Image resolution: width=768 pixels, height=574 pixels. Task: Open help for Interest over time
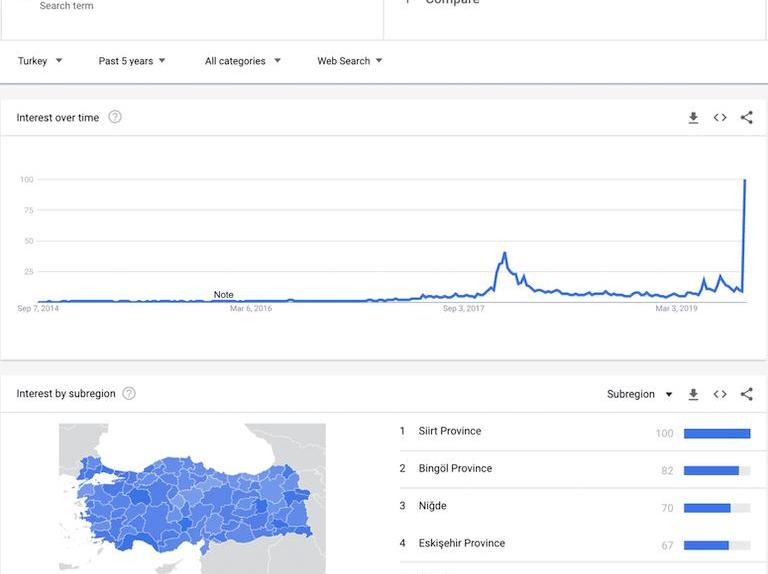pos(115,117)
